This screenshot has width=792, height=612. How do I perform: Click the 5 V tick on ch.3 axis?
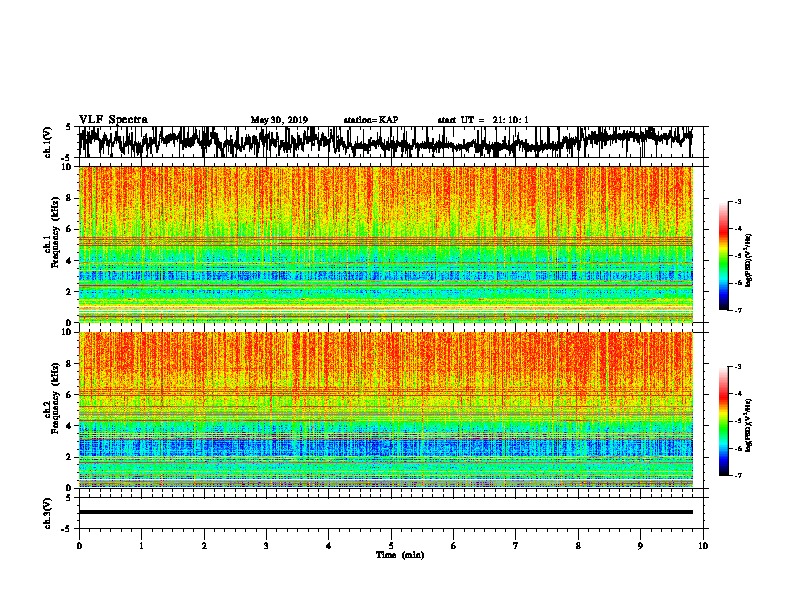68,498
